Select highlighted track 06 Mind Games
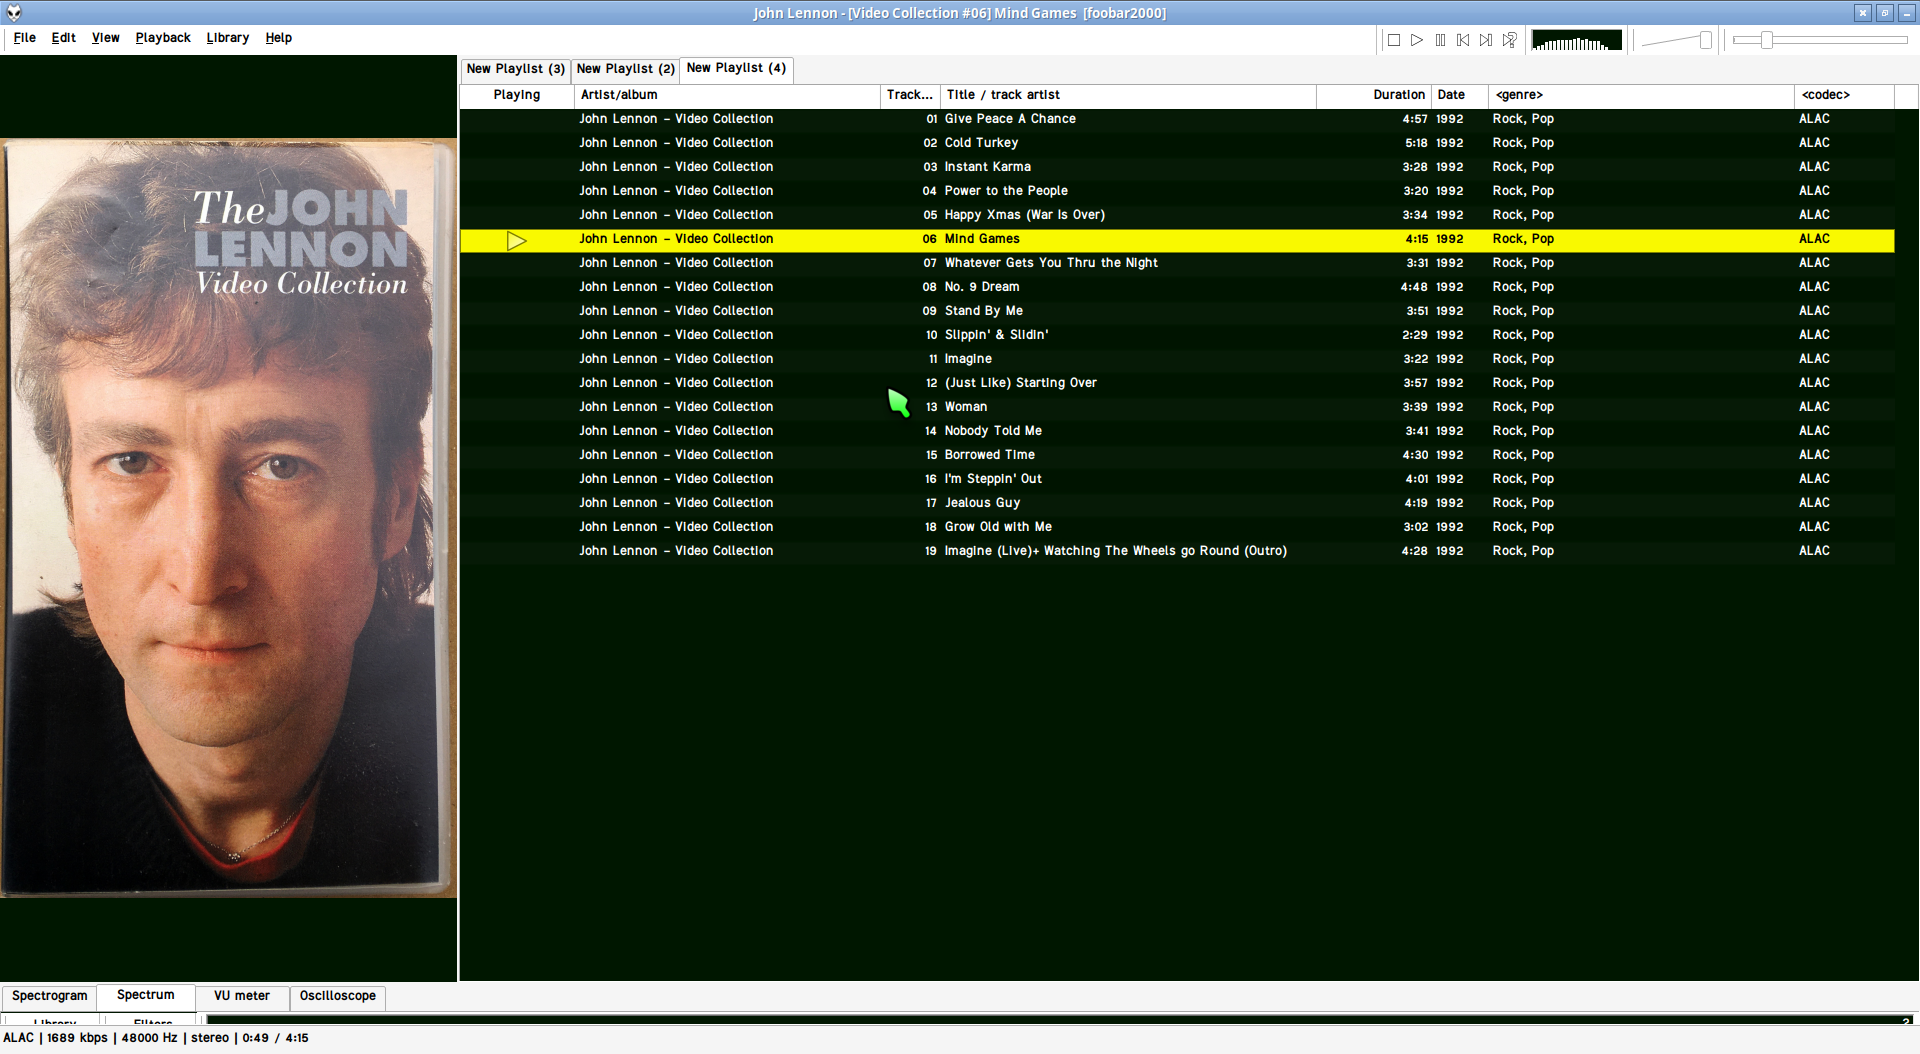Image resolution: width=1920 pixels, height=1054 pixels. click(1177, 239)
